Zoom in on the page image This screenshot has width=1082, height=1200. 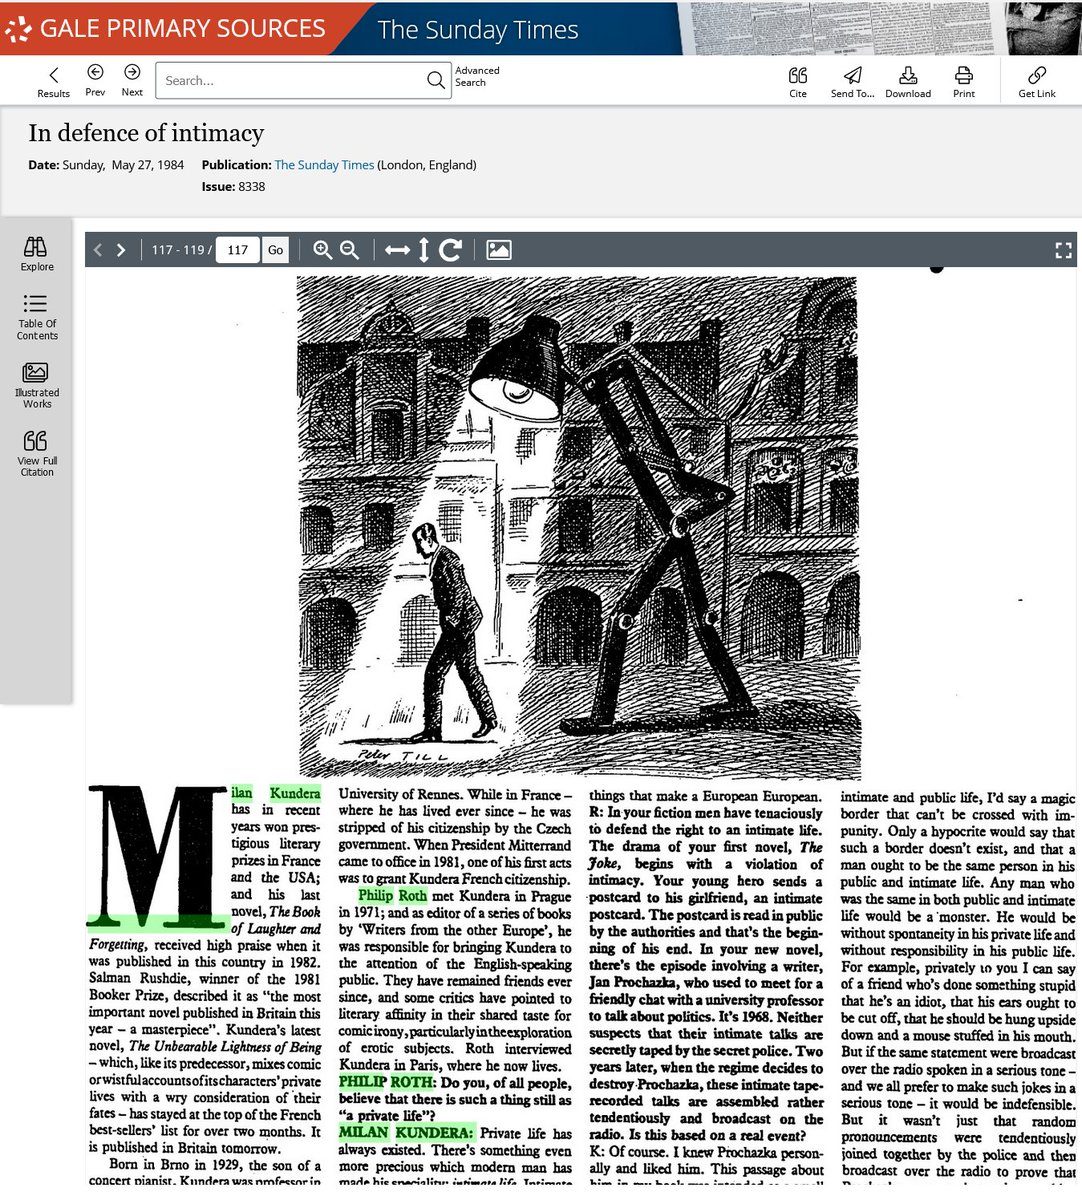click(322, 250)
